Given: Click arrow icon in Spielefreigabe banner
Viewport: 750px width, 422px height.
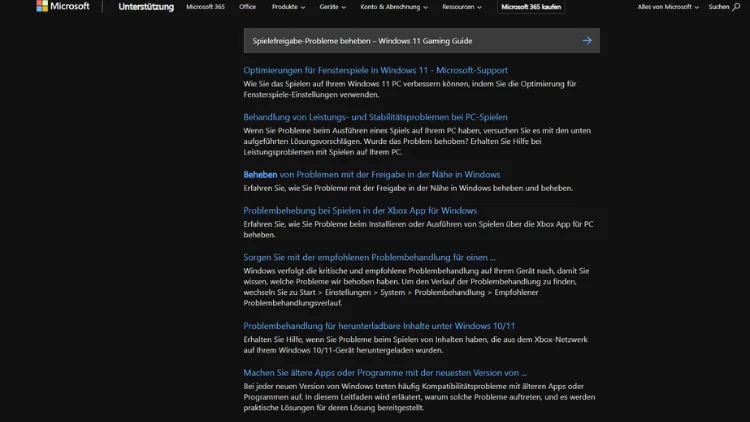Looking at the screenshot, I should (587, 41).
